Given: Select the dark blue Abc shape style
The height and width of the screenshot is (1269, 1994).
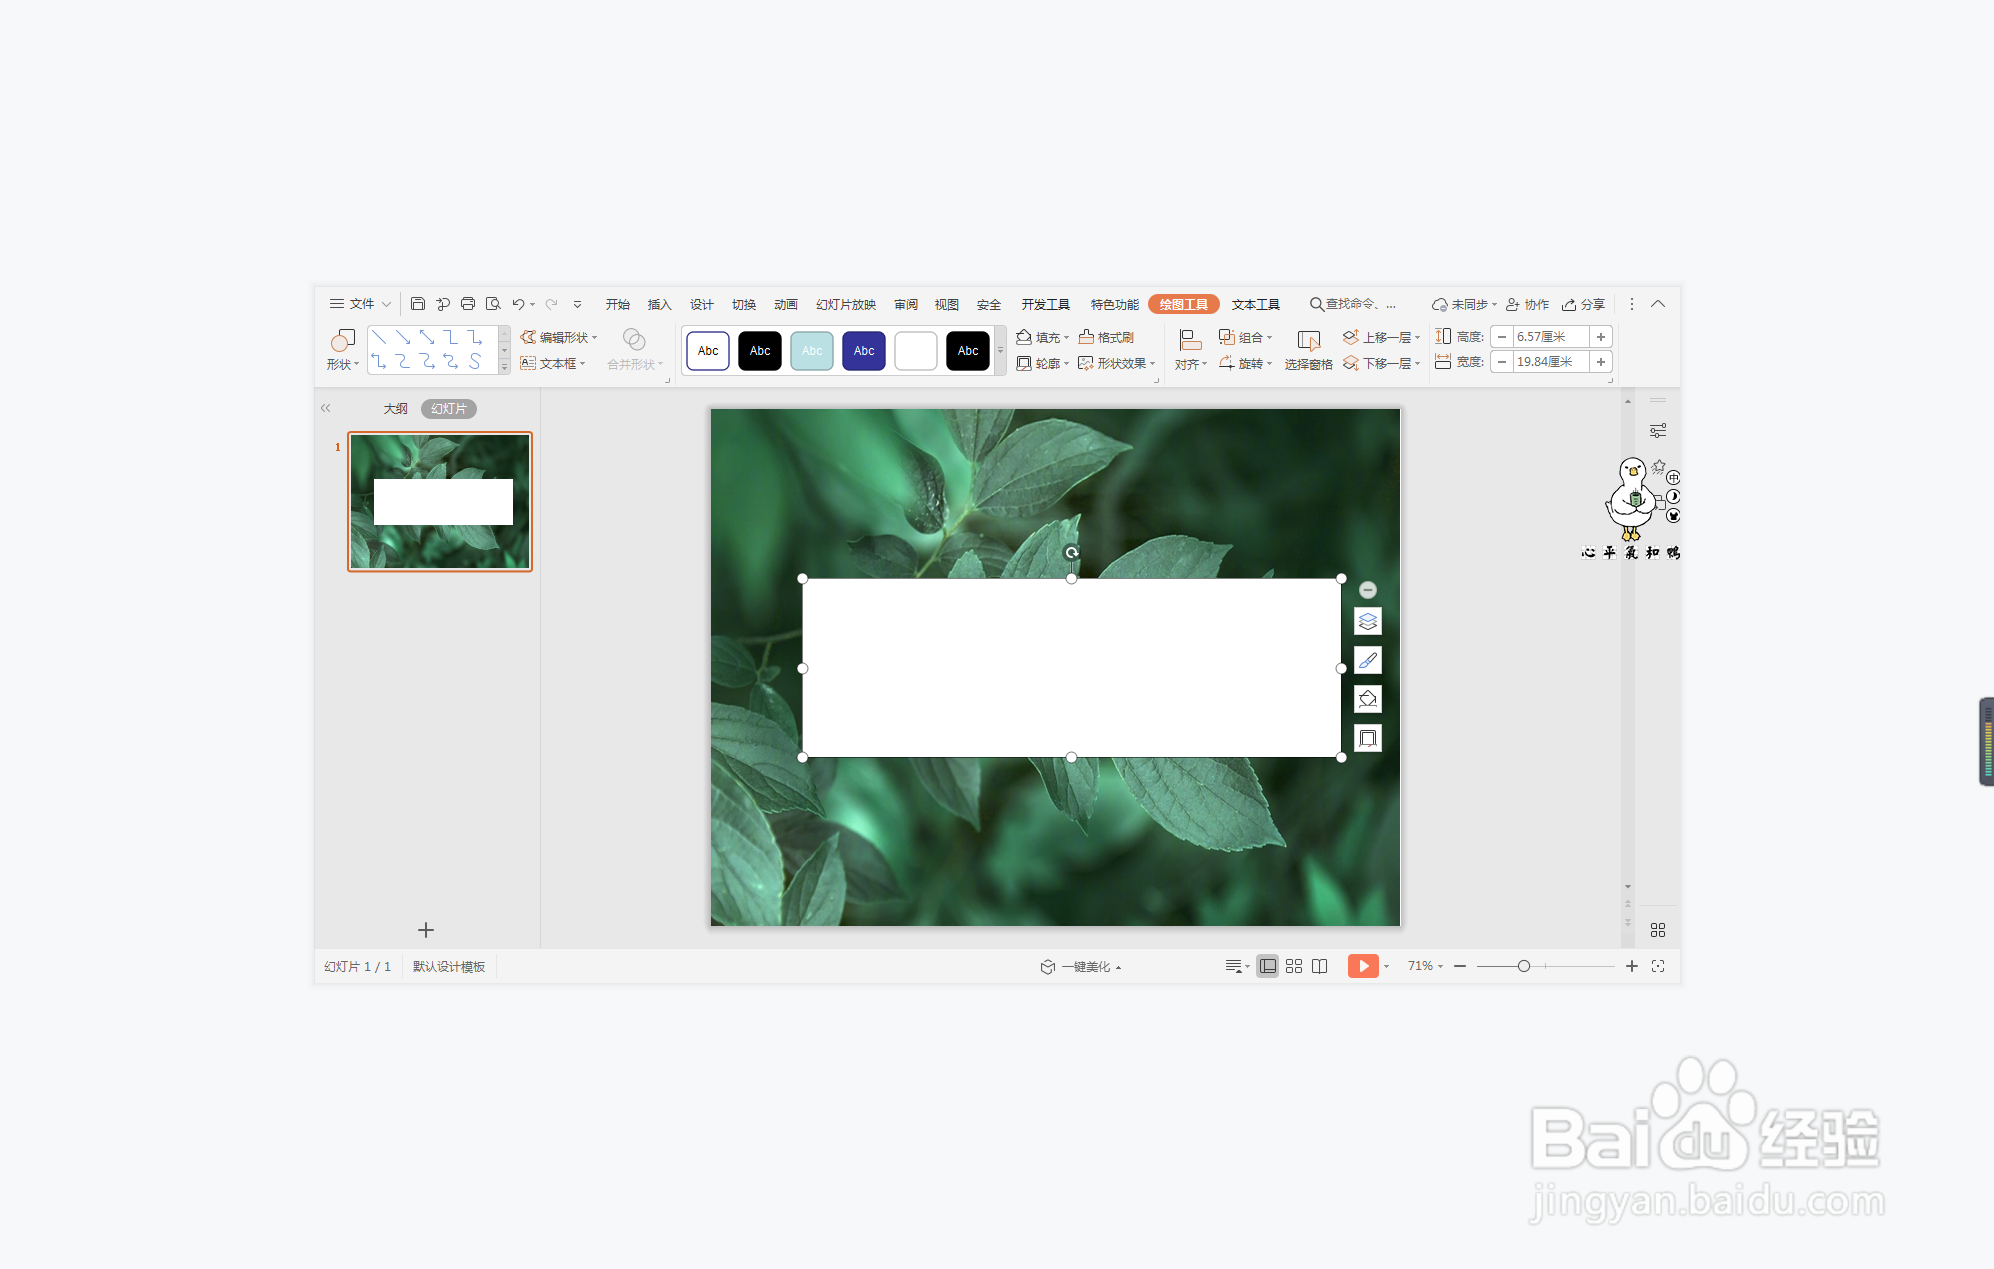Looking at the screenshot, I should [864, 351].
